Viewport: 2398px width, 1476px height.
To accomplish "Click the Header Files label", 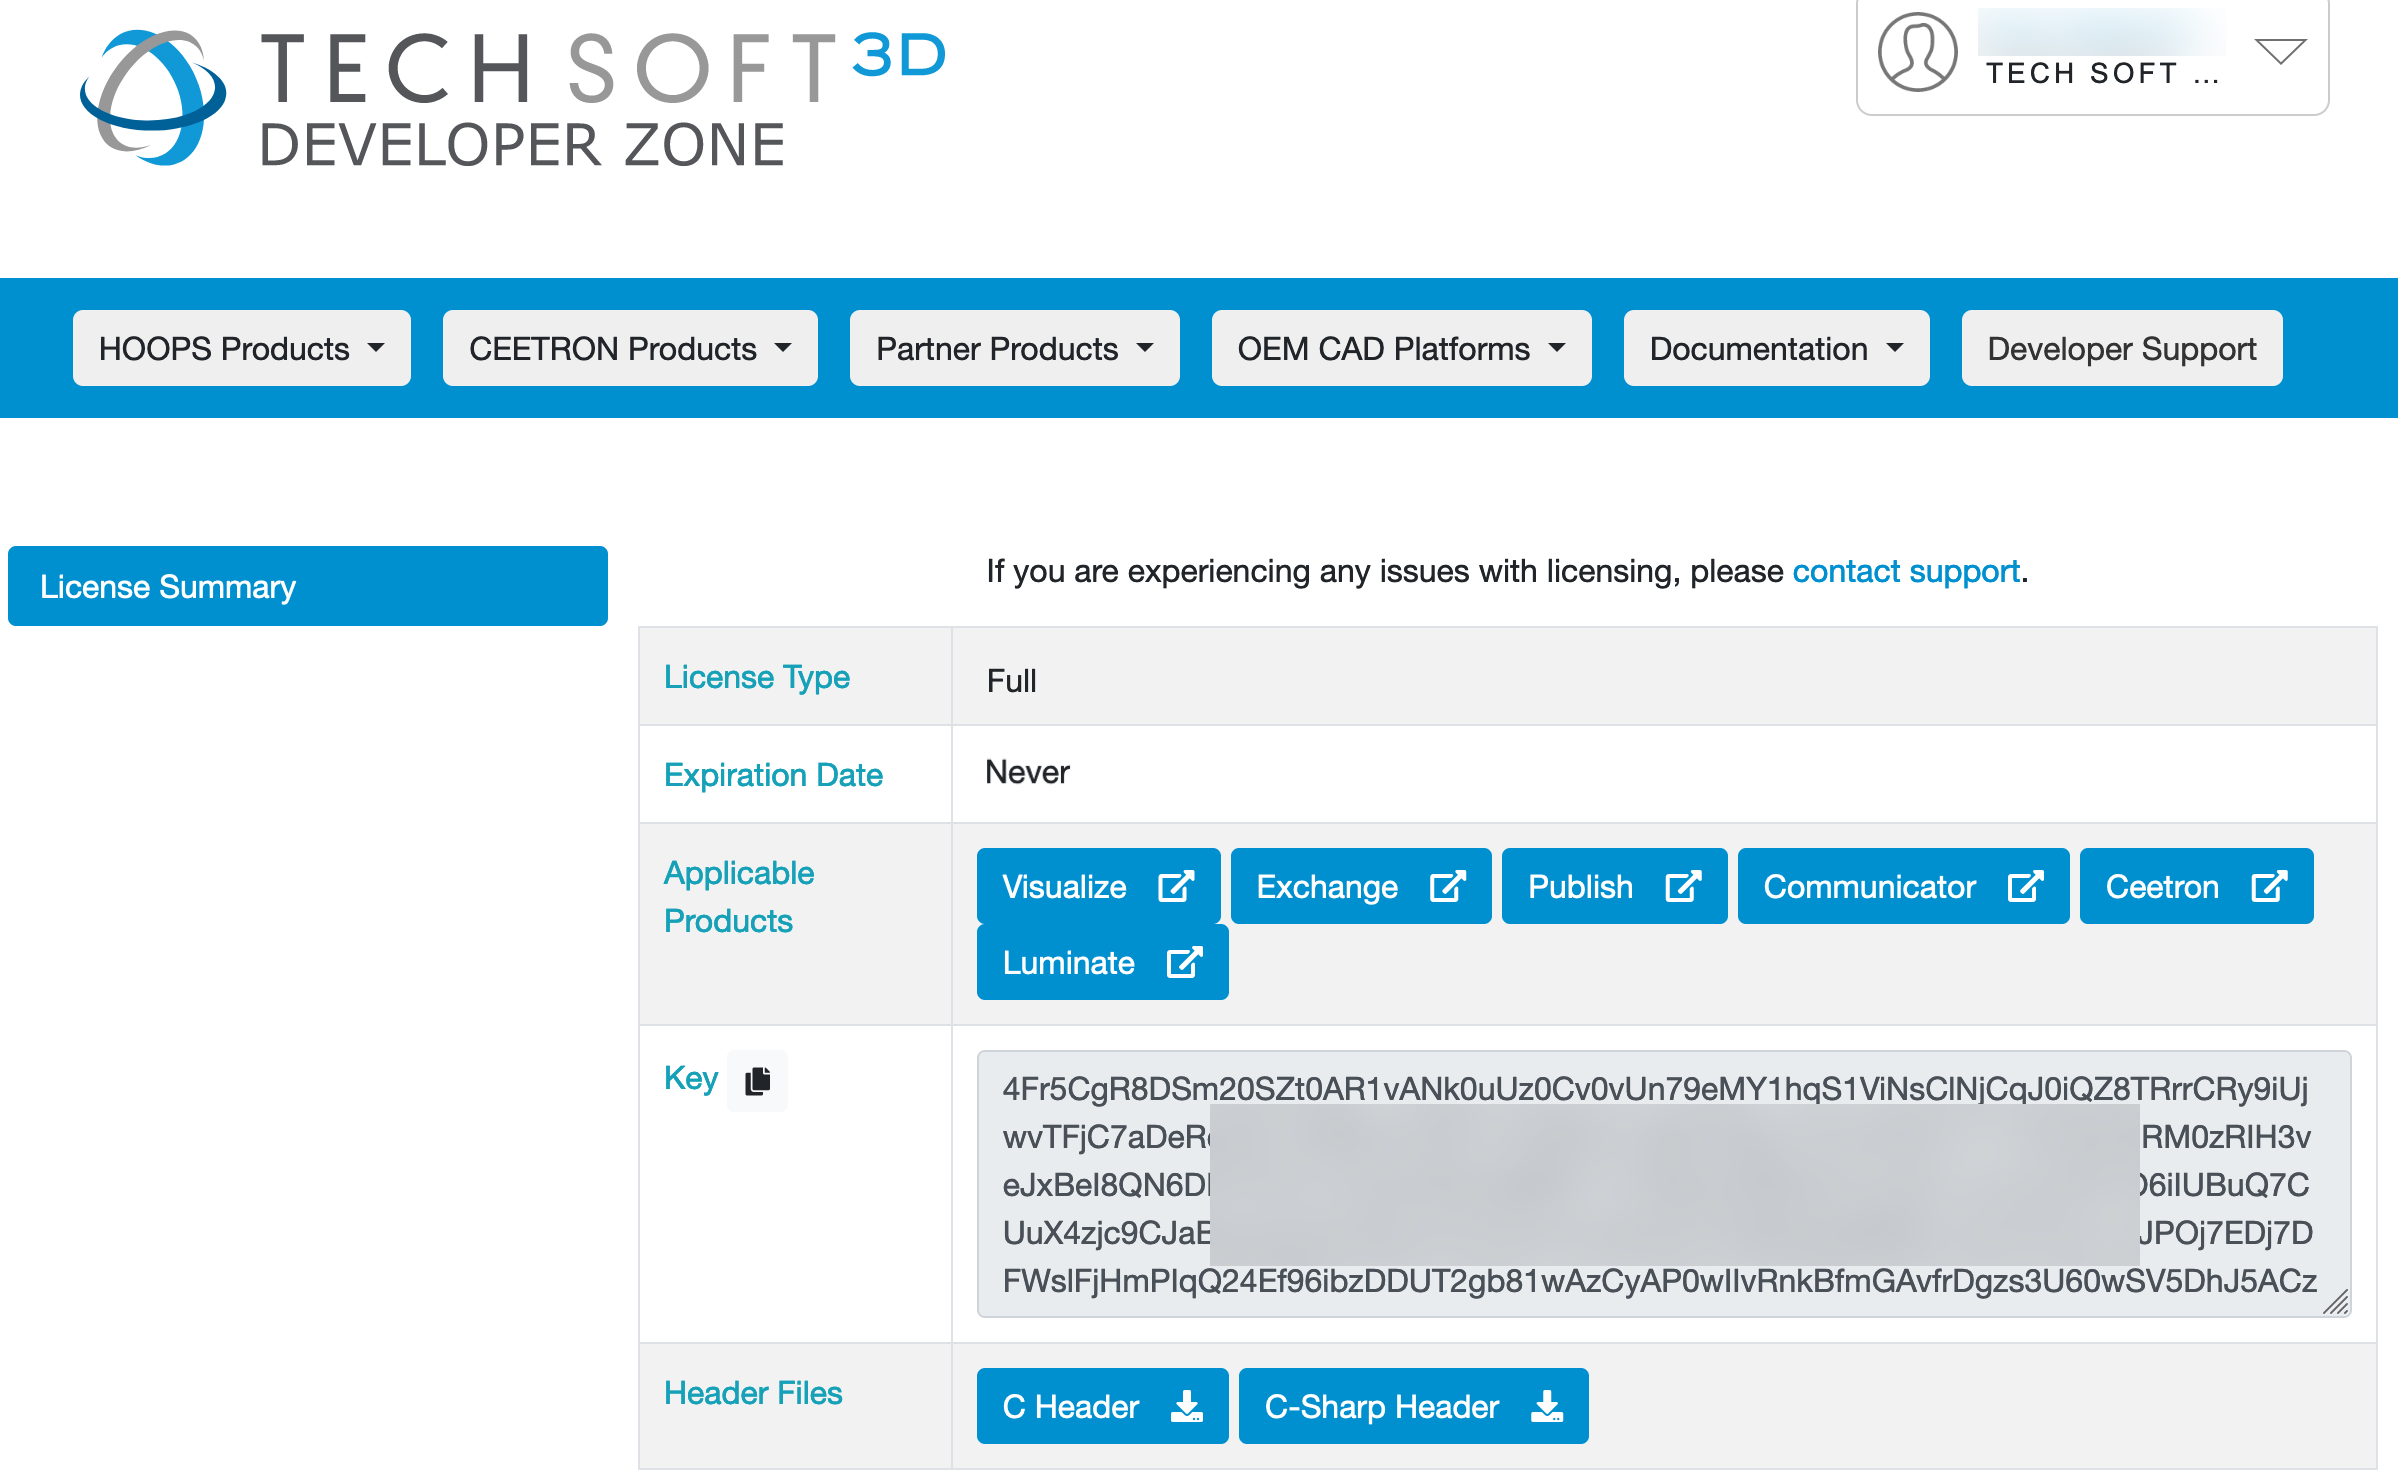I will point(753,1393).
